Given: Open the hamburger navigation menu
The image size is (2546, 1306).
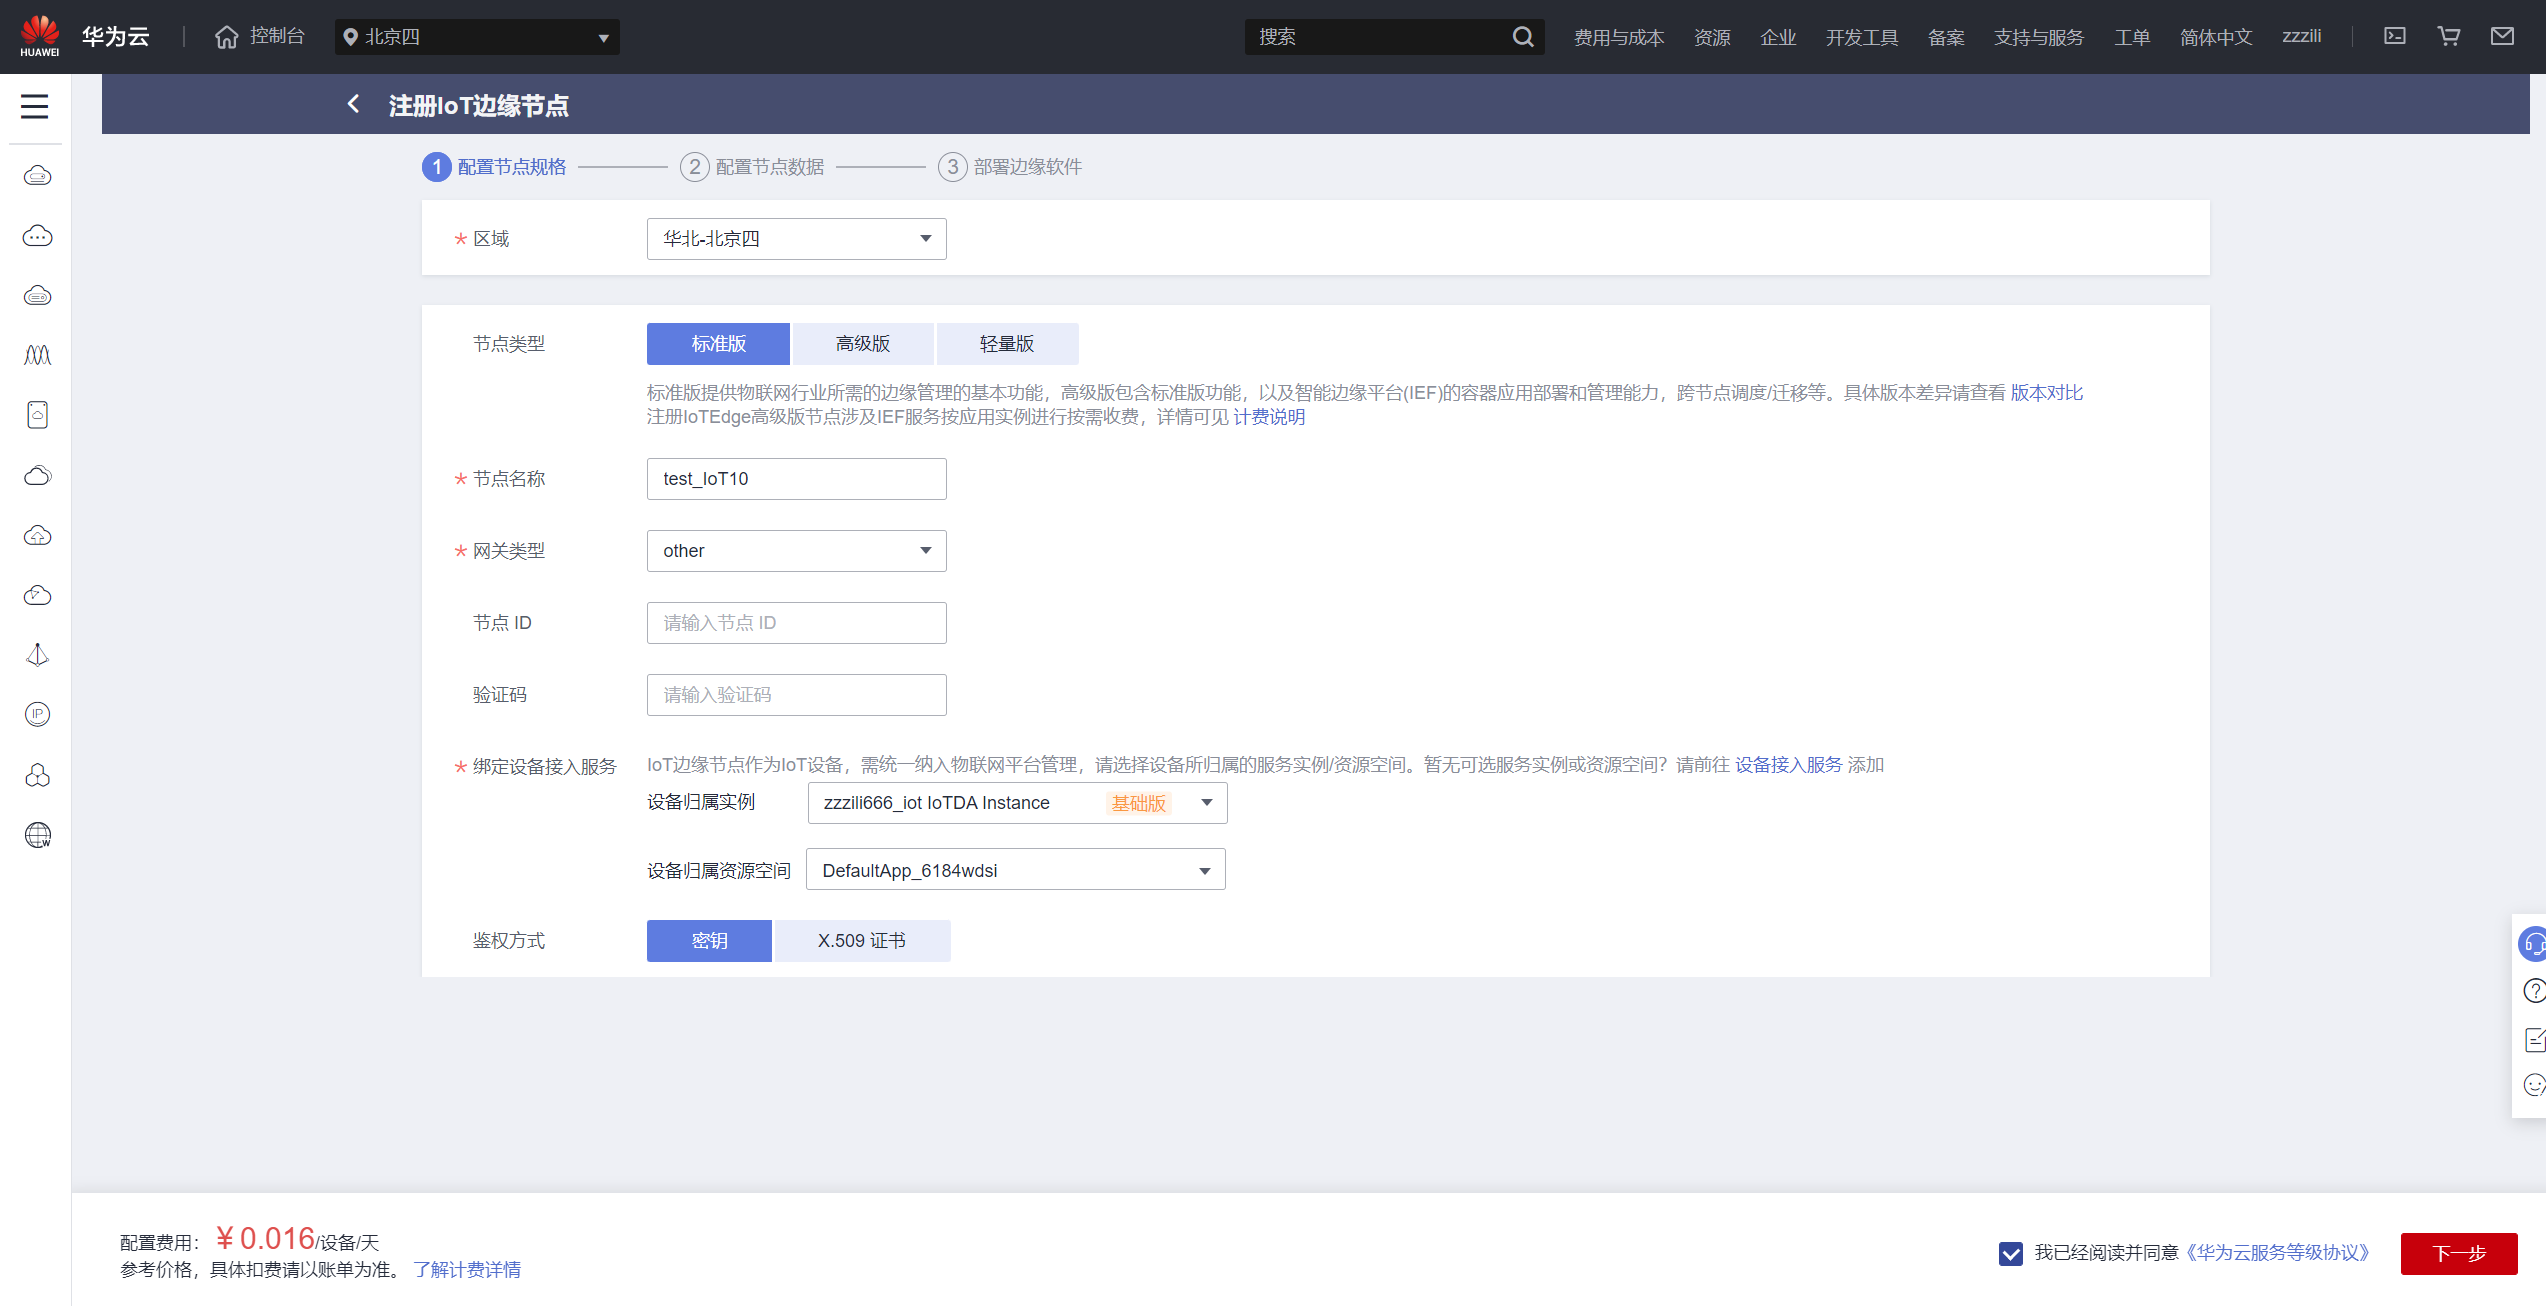Looking at the screenshot, I should [35, 106].
